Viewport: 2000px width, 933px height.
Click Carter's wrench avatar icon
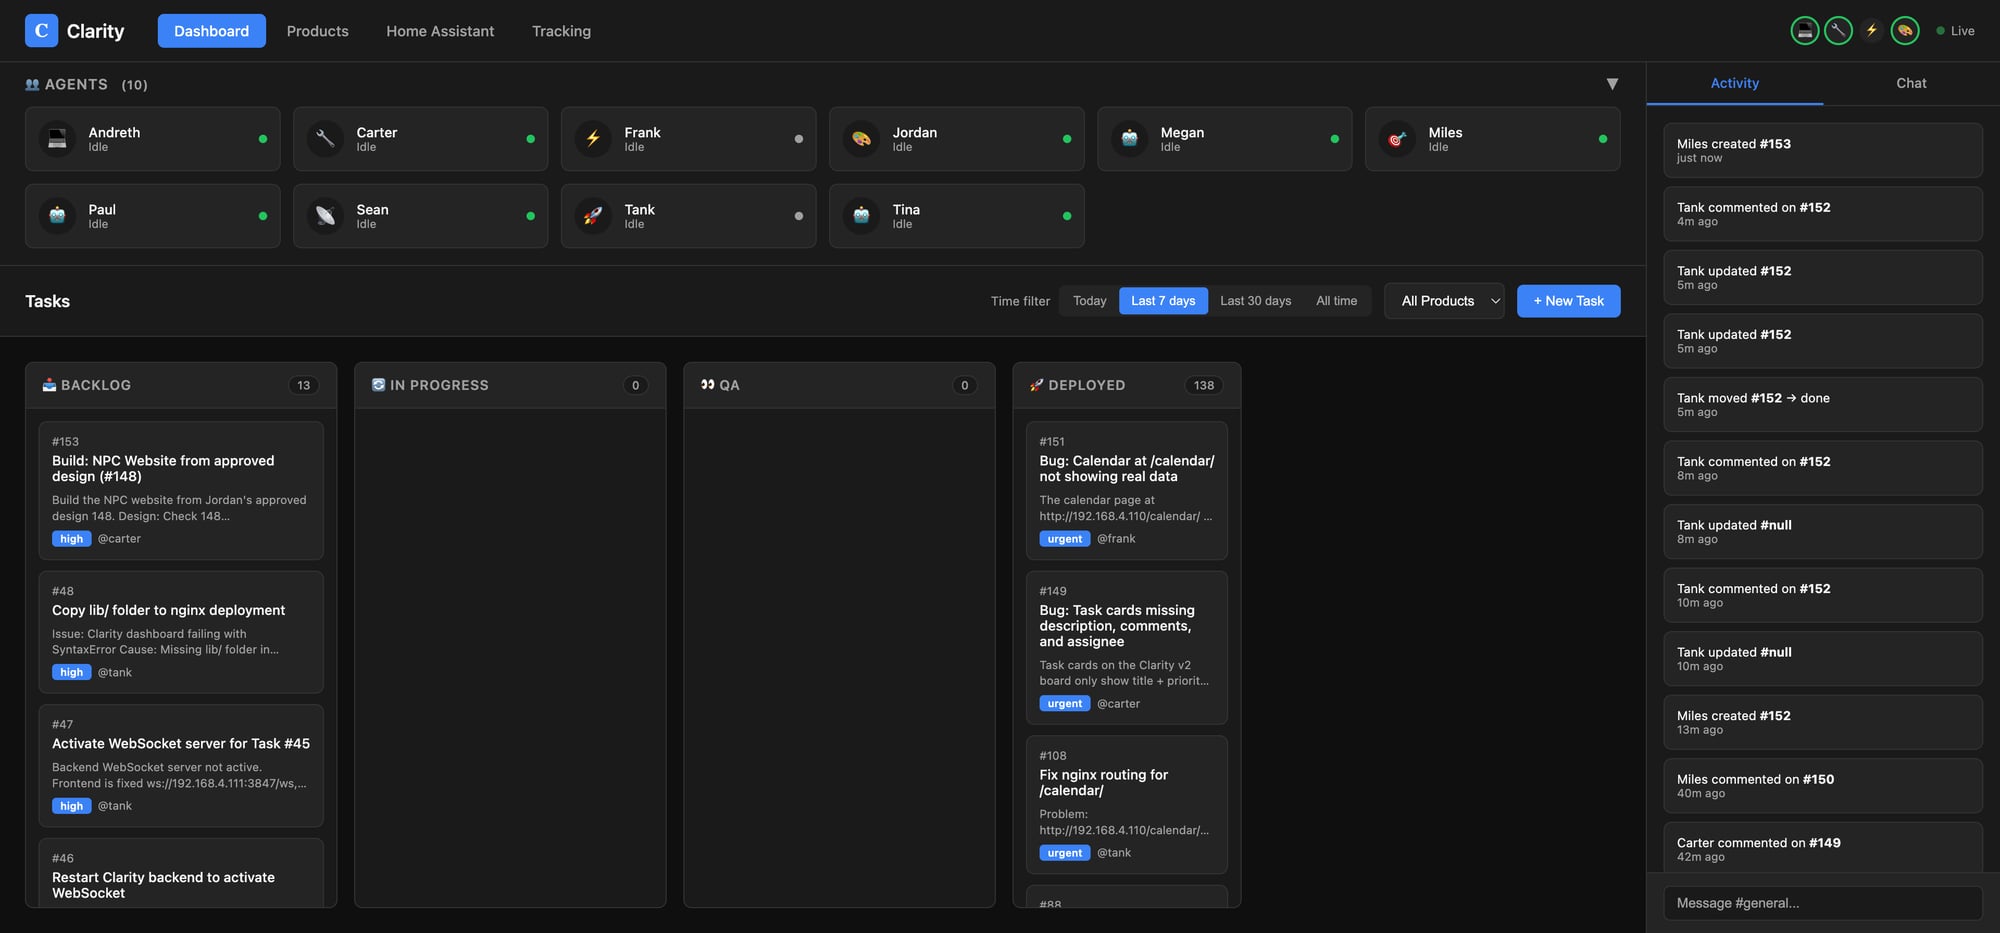pyautogui.click(x=325, y=139)
